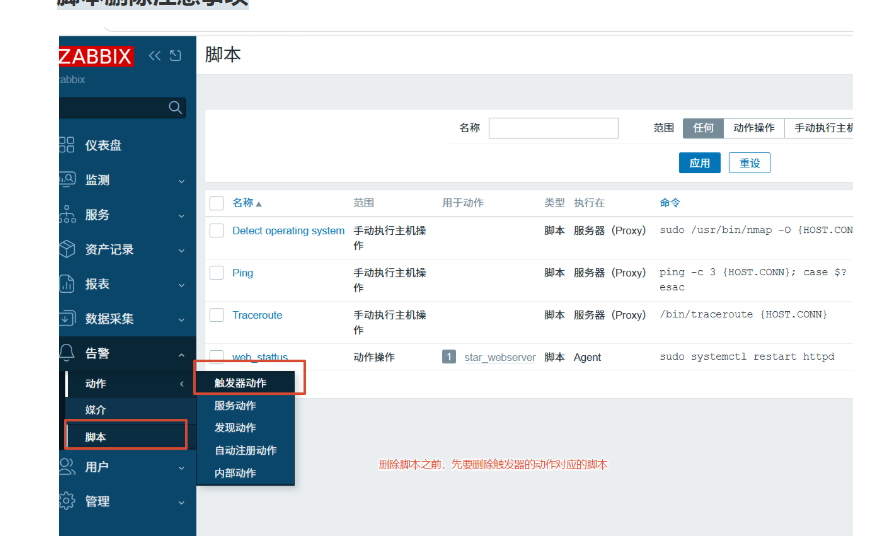Click the 监测 monitoring icon

[67, 179]
